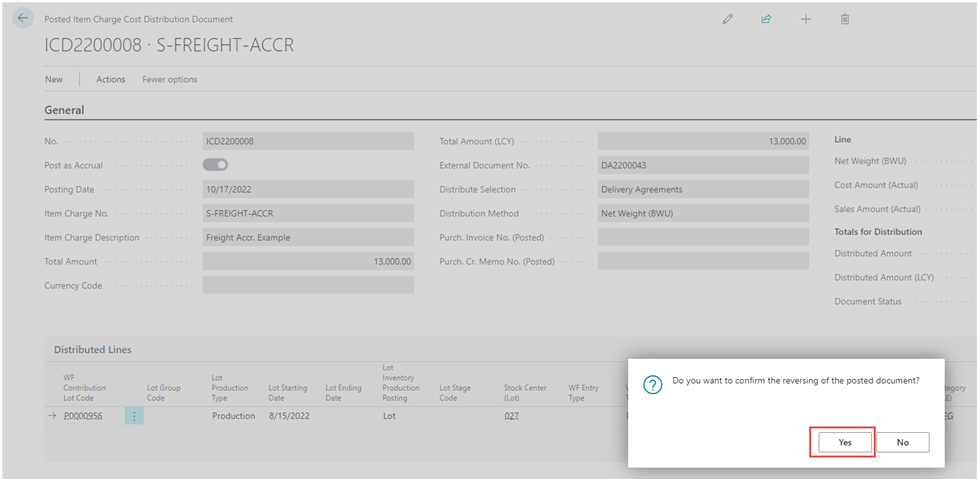The image size is (979, 481).
Task: Click Fewer options
Action: pos(170,79)
